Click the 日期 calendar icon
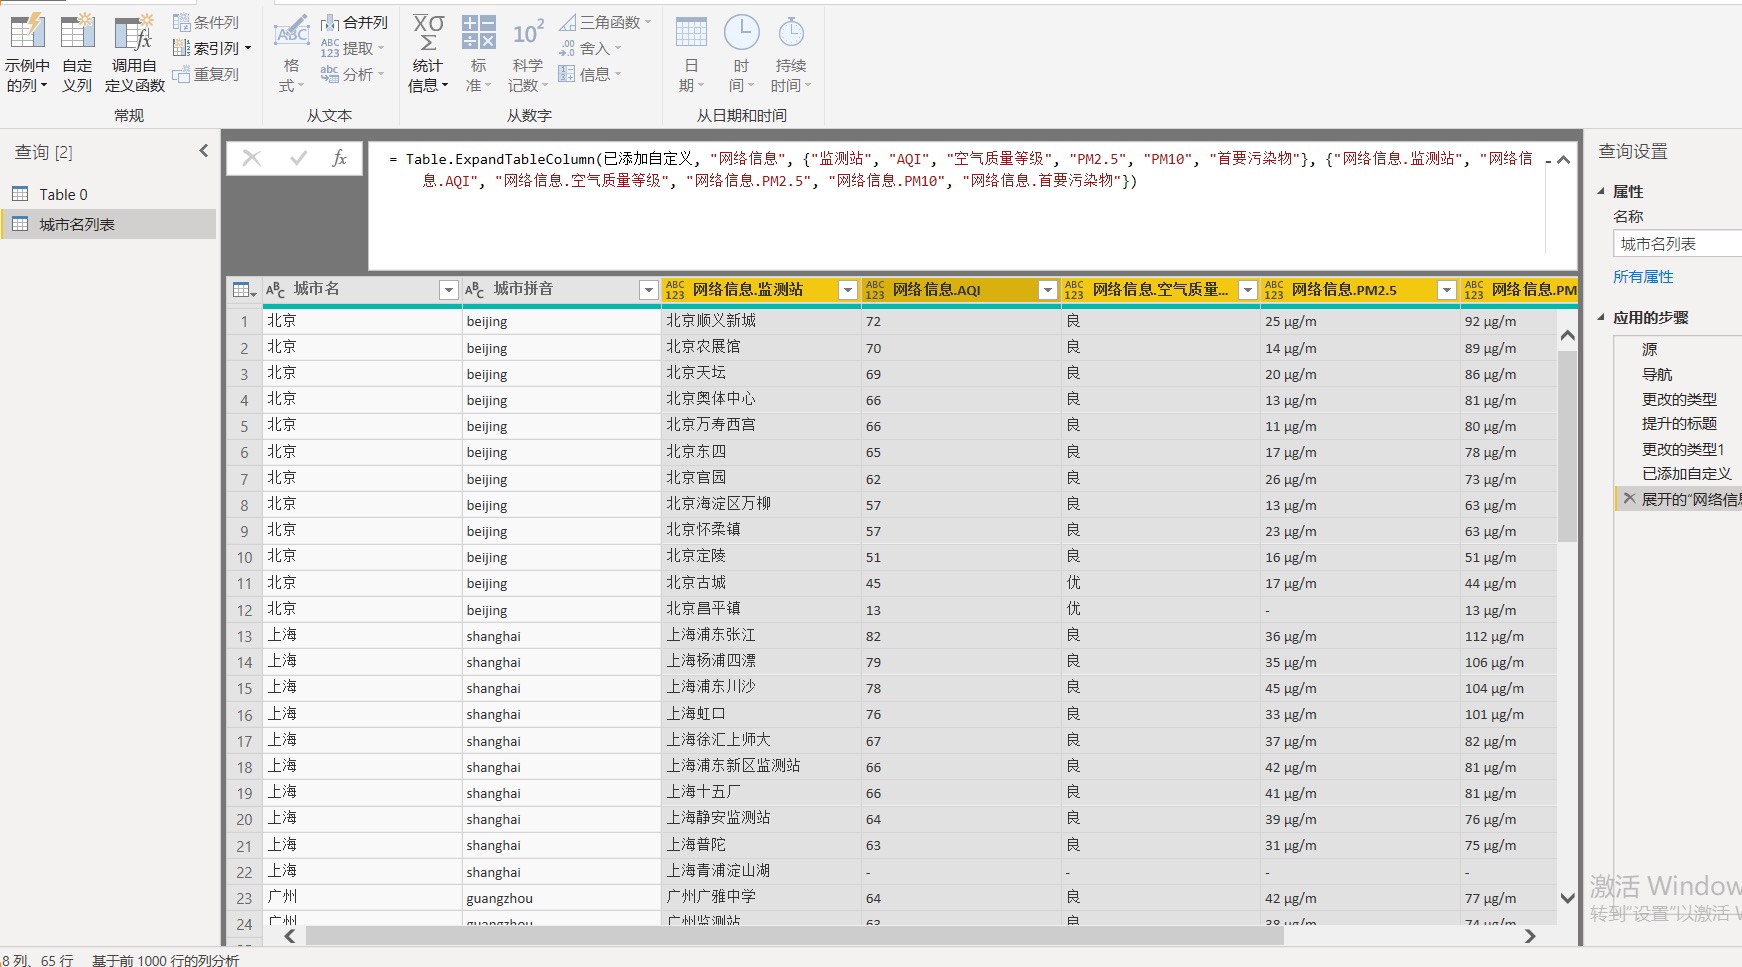 (691, 33)
